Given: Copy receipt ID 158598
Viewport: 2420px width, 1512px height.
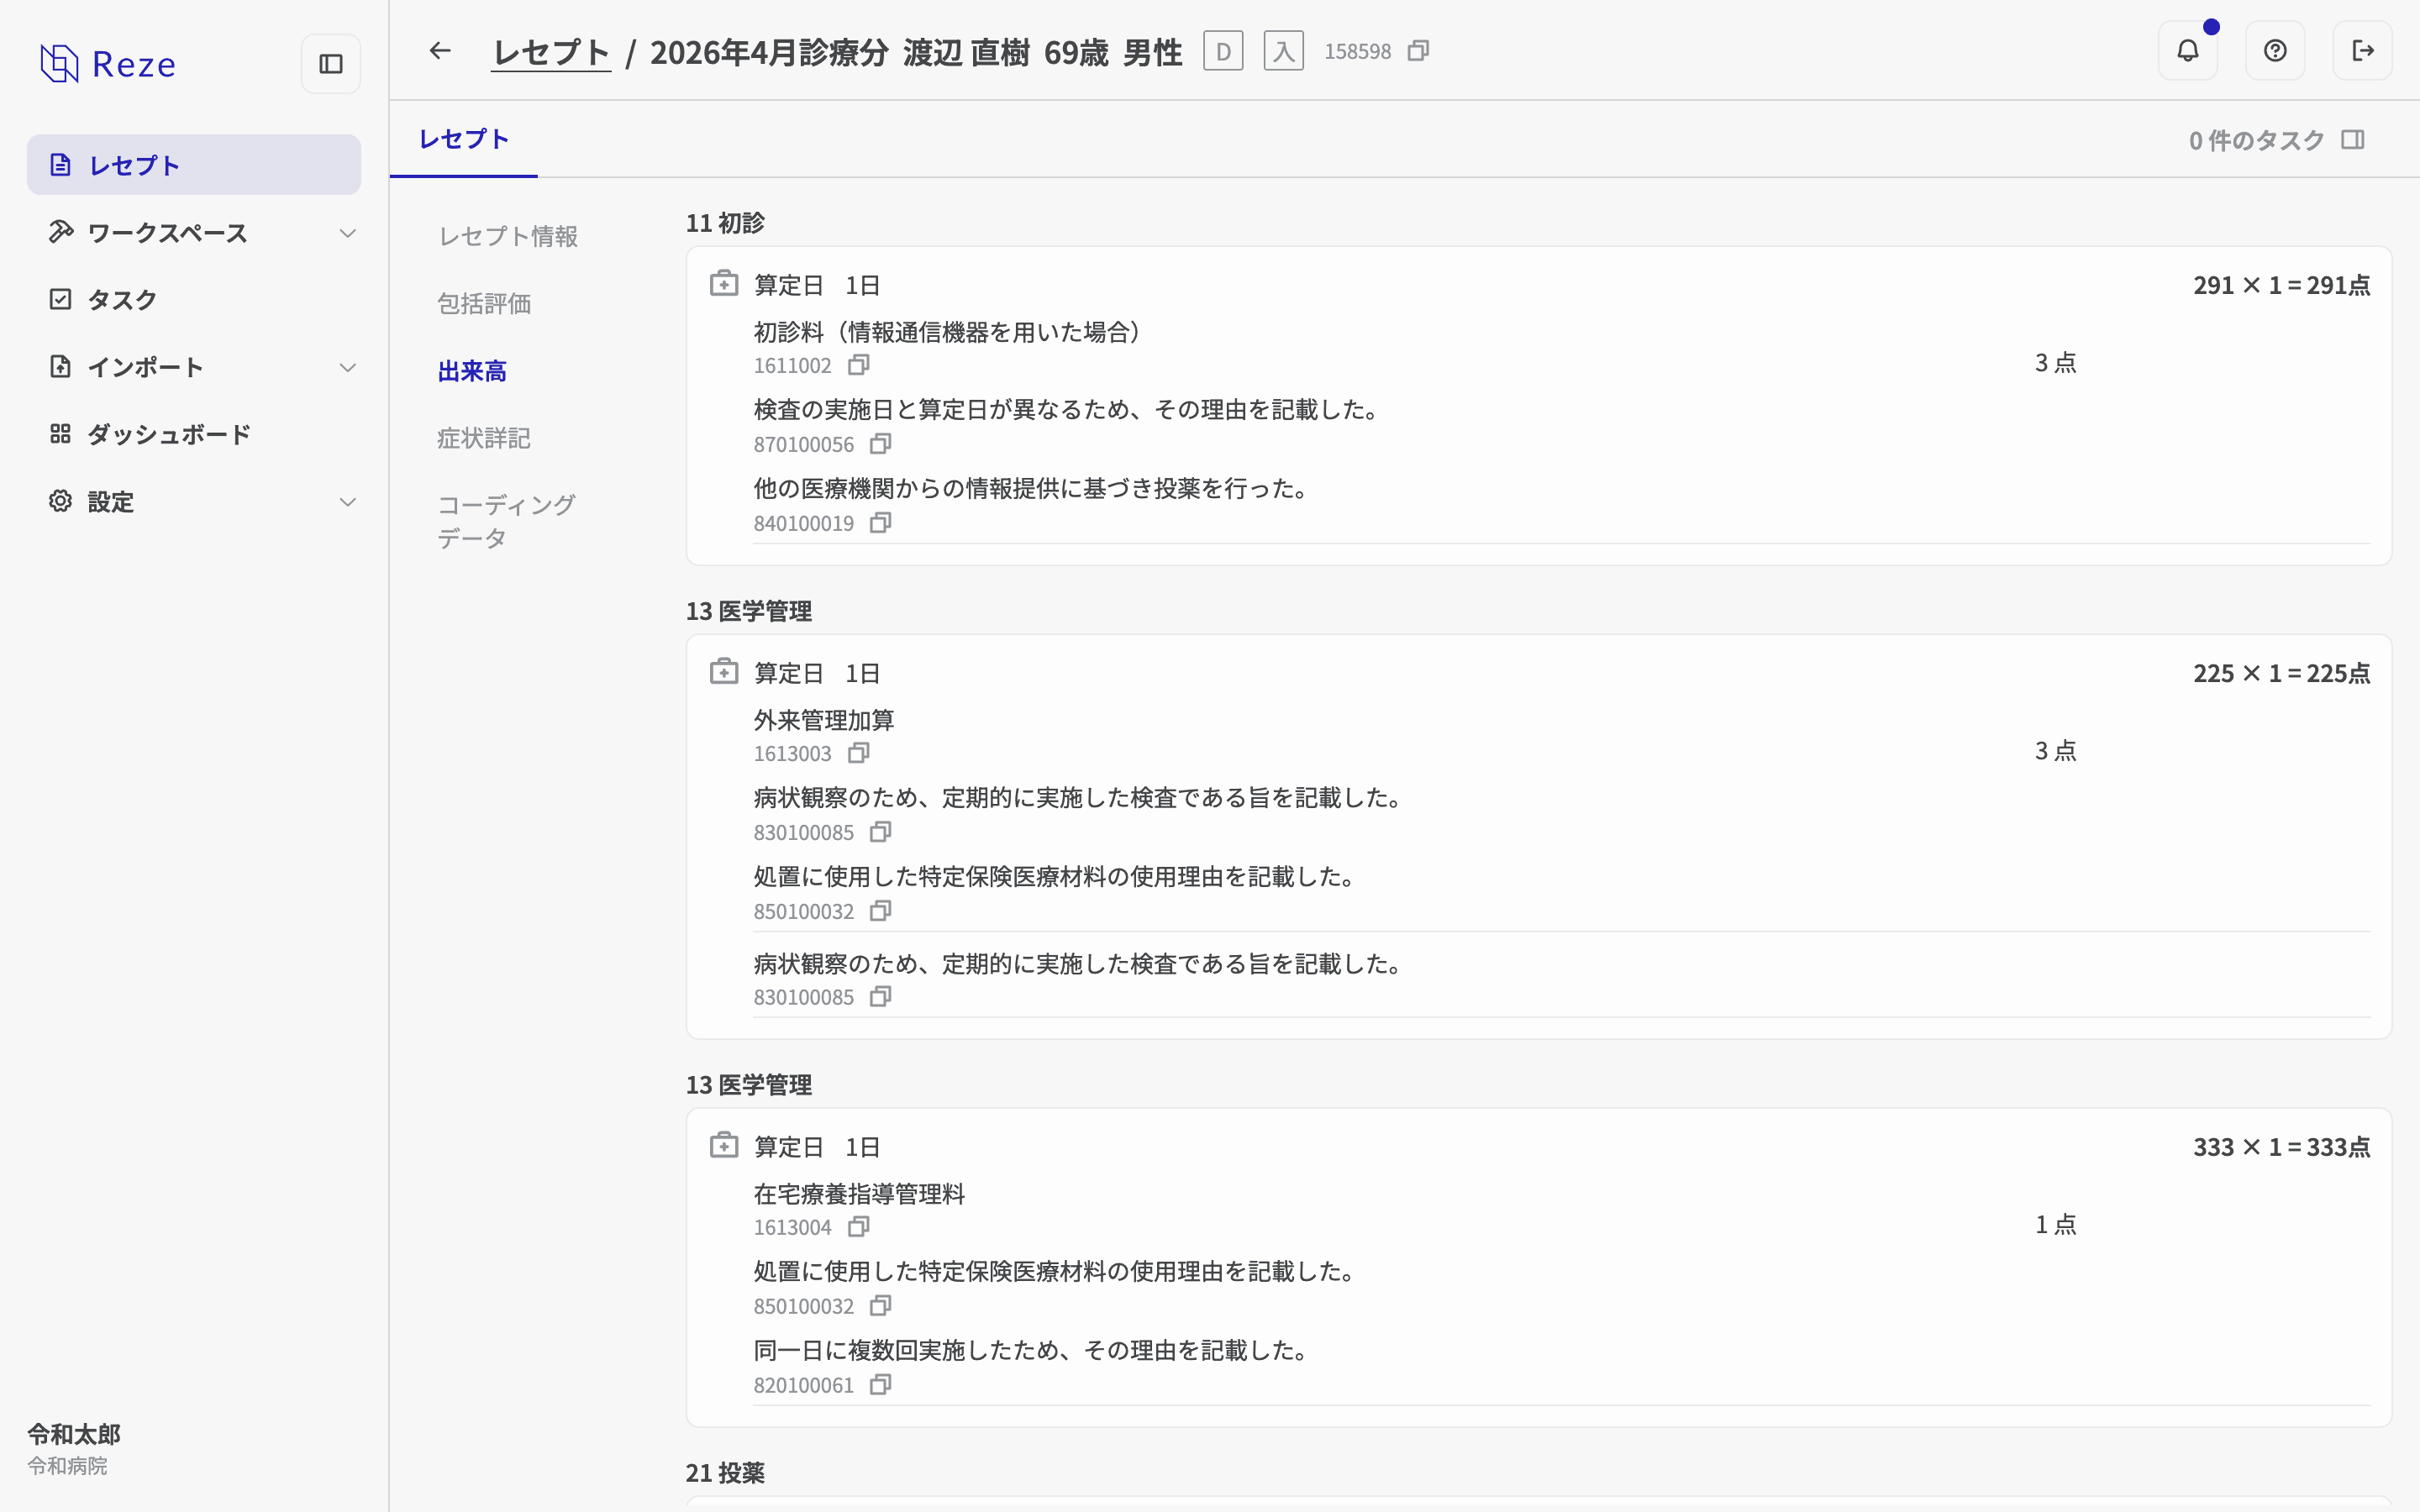Looking at the screenshot, I should coord(1418,51).
